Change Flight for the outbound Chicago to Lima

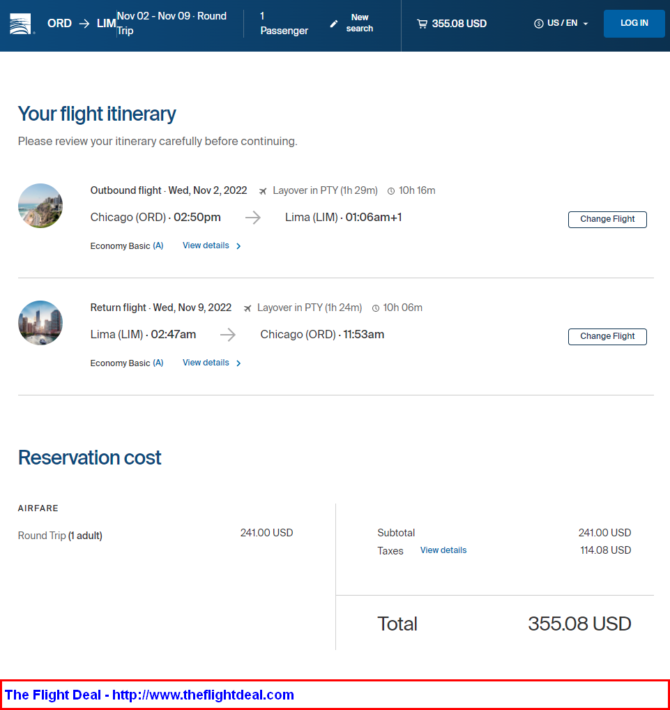[607, 219]
